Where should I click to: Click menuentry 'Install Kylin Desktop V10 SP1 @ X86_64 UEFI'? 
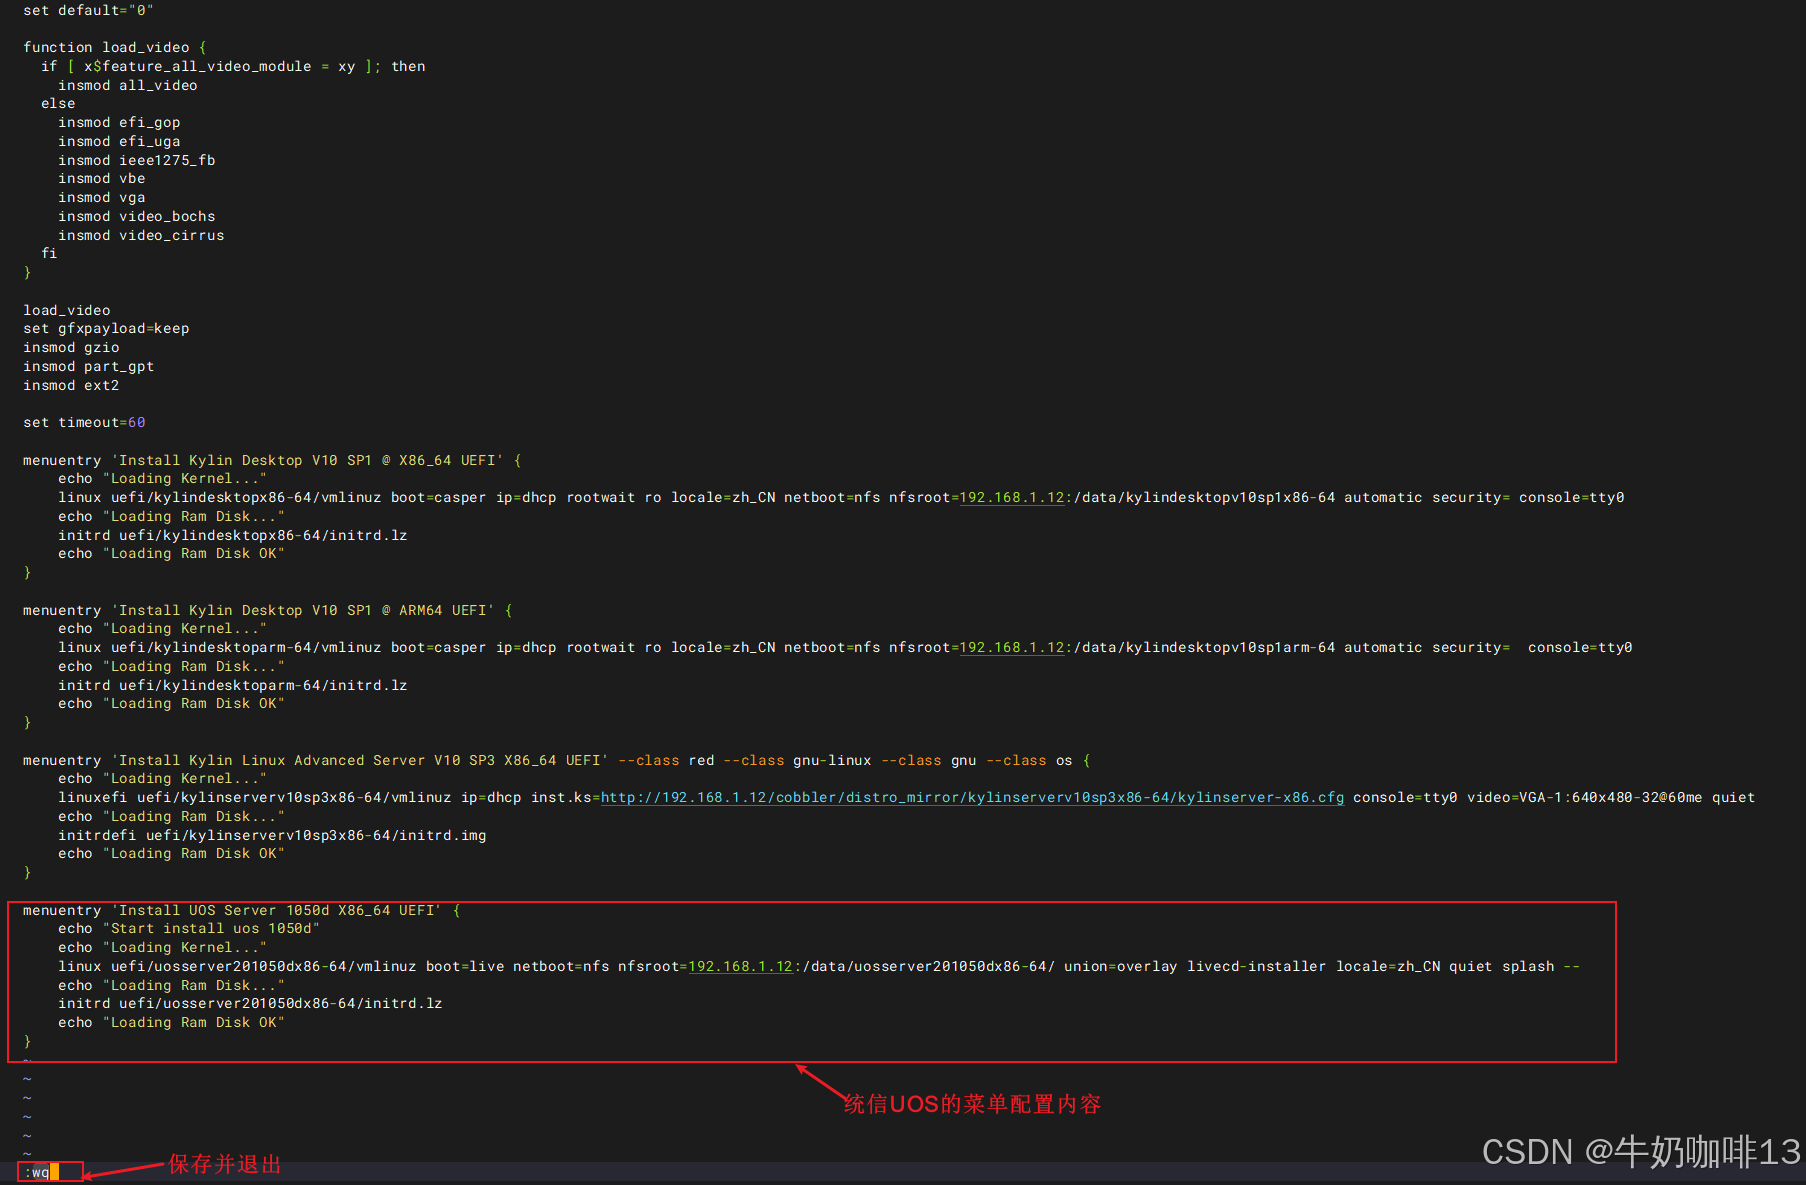coord(272,460)
